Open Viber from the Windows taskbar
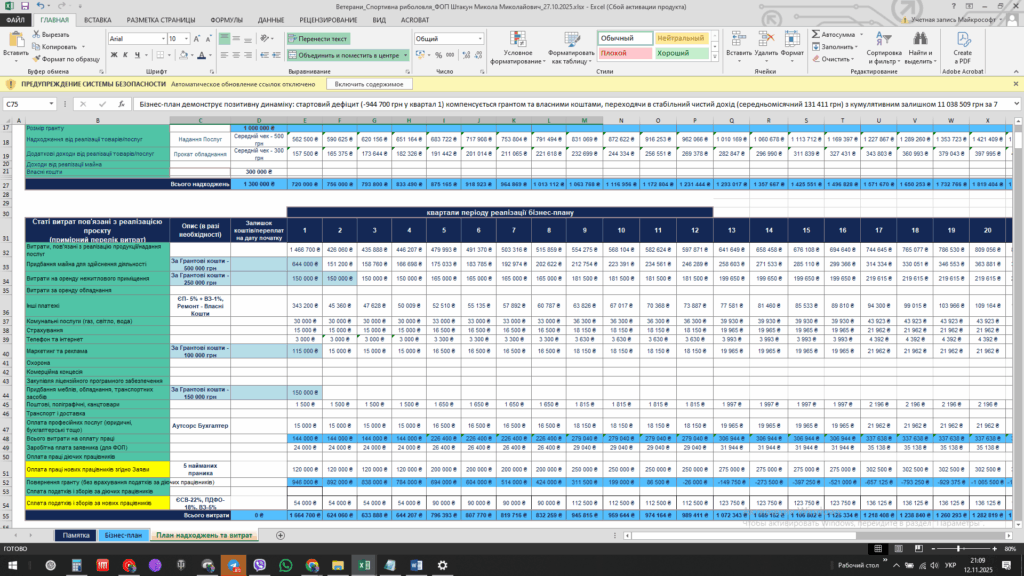 [x=262, y=565]
